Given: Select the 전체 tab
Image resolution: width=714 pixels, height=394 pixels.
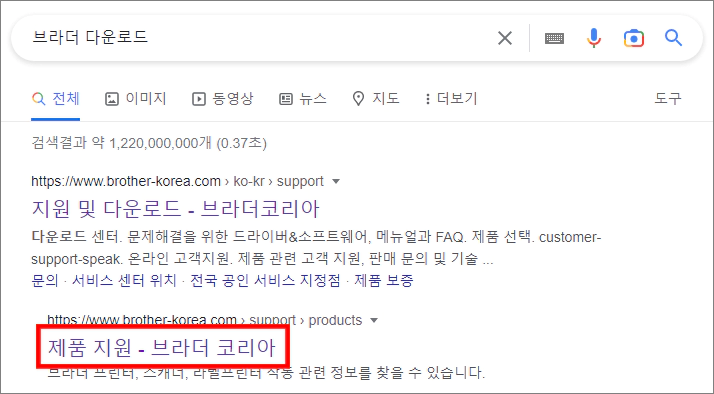Looking at the screenshot, I should click(56, 98).
